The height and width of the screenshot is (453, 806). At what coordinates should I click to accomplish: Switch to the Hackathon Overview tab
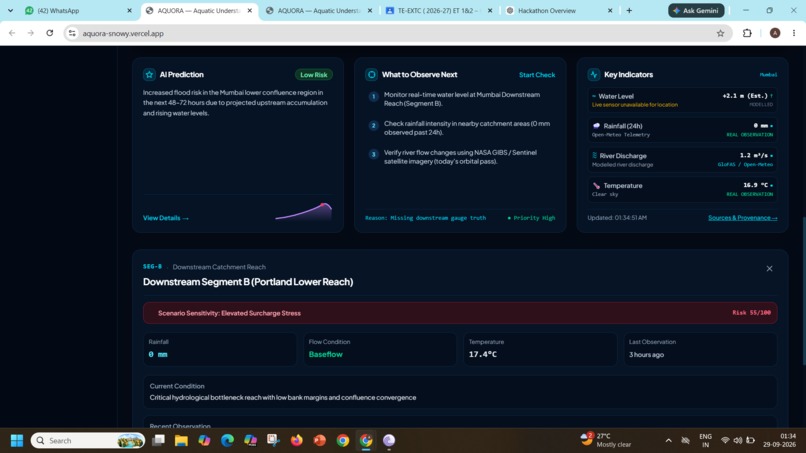(x=559, y=10)
